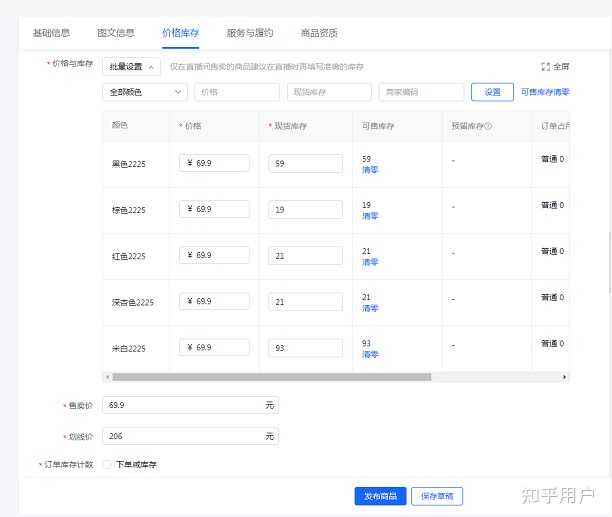Screen dimensions: 612x517
Task: Switch to the 基础信息 tab
Action: 51,33
